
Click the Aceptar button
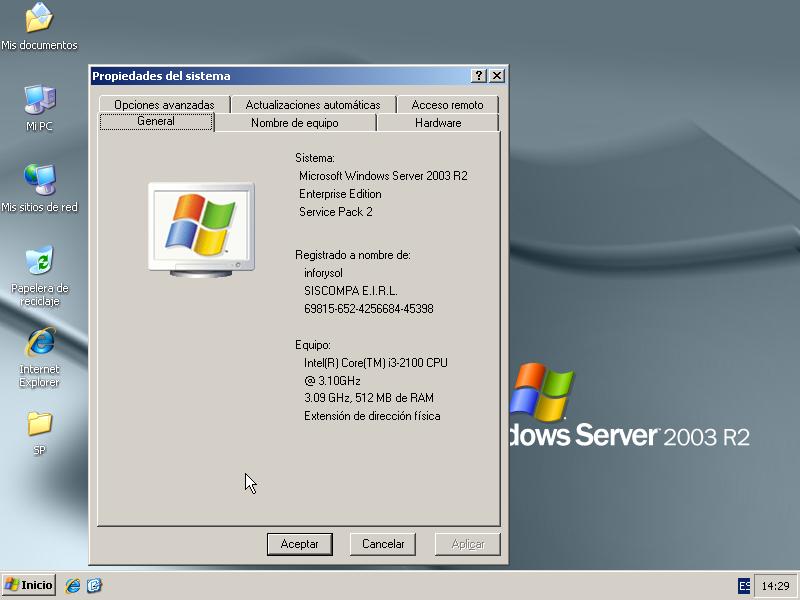(x=299, y=544)
